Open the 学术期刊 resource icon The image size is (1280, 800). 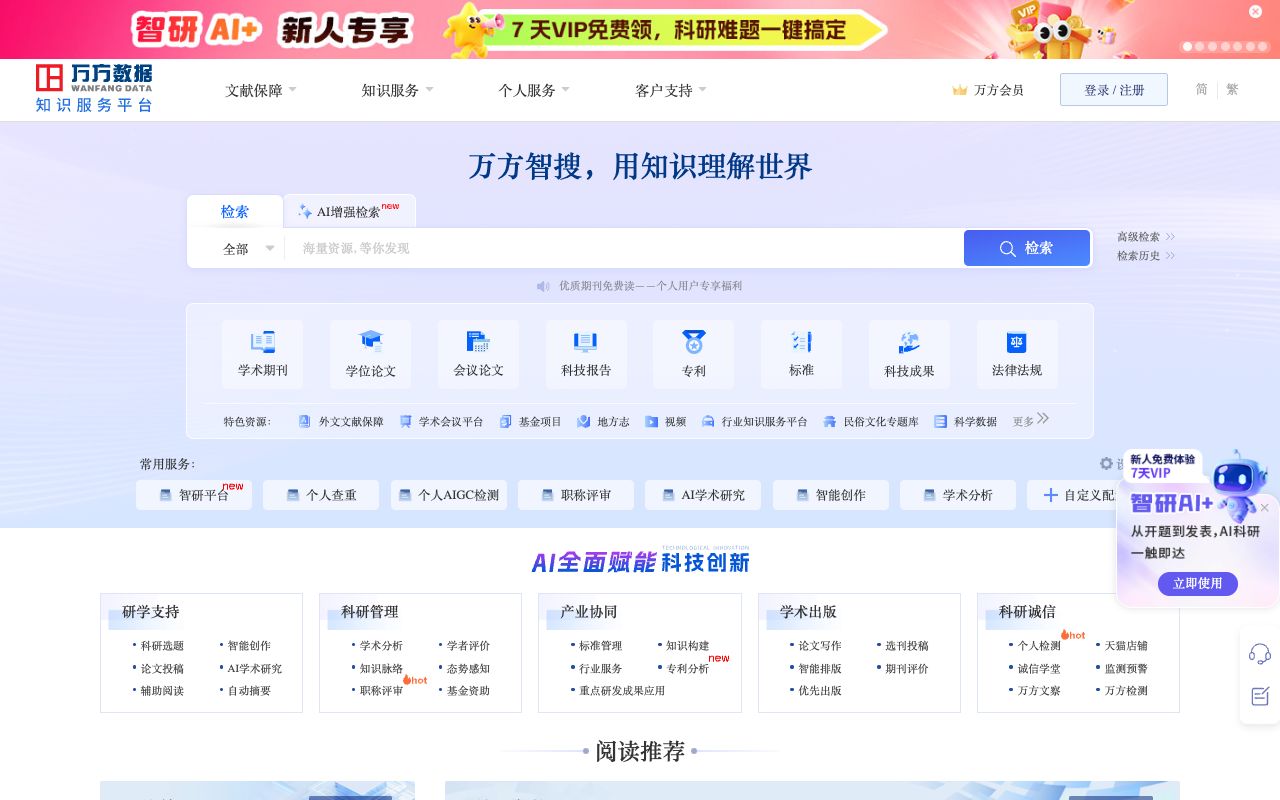point(262,353)
